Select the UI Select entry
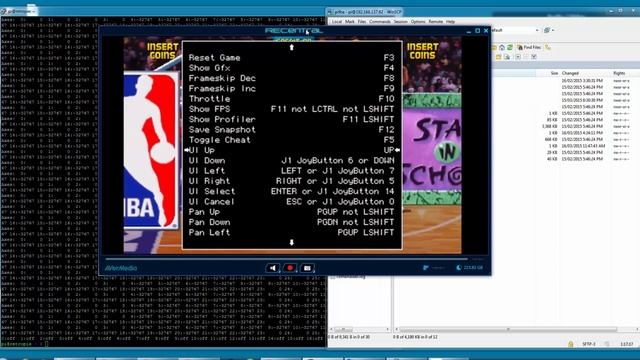This screenshot has width=640, height=360. [x=291, y=191]
